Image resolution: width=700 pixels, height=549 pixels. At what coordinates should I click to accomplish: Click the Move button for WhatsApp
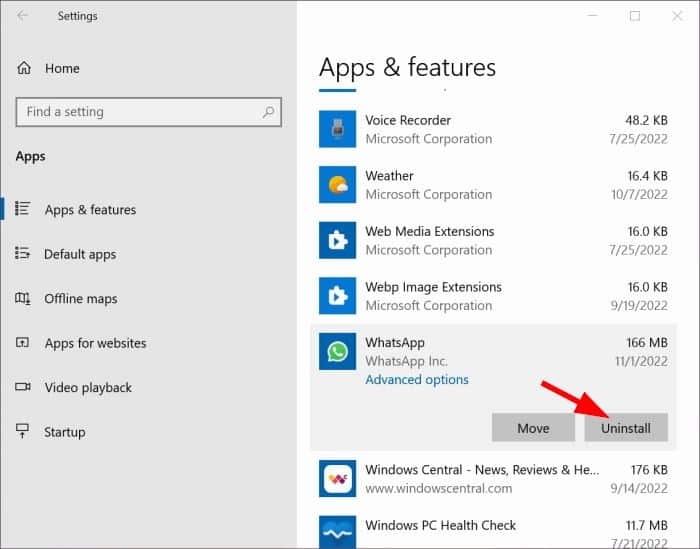tap(533, 428)
